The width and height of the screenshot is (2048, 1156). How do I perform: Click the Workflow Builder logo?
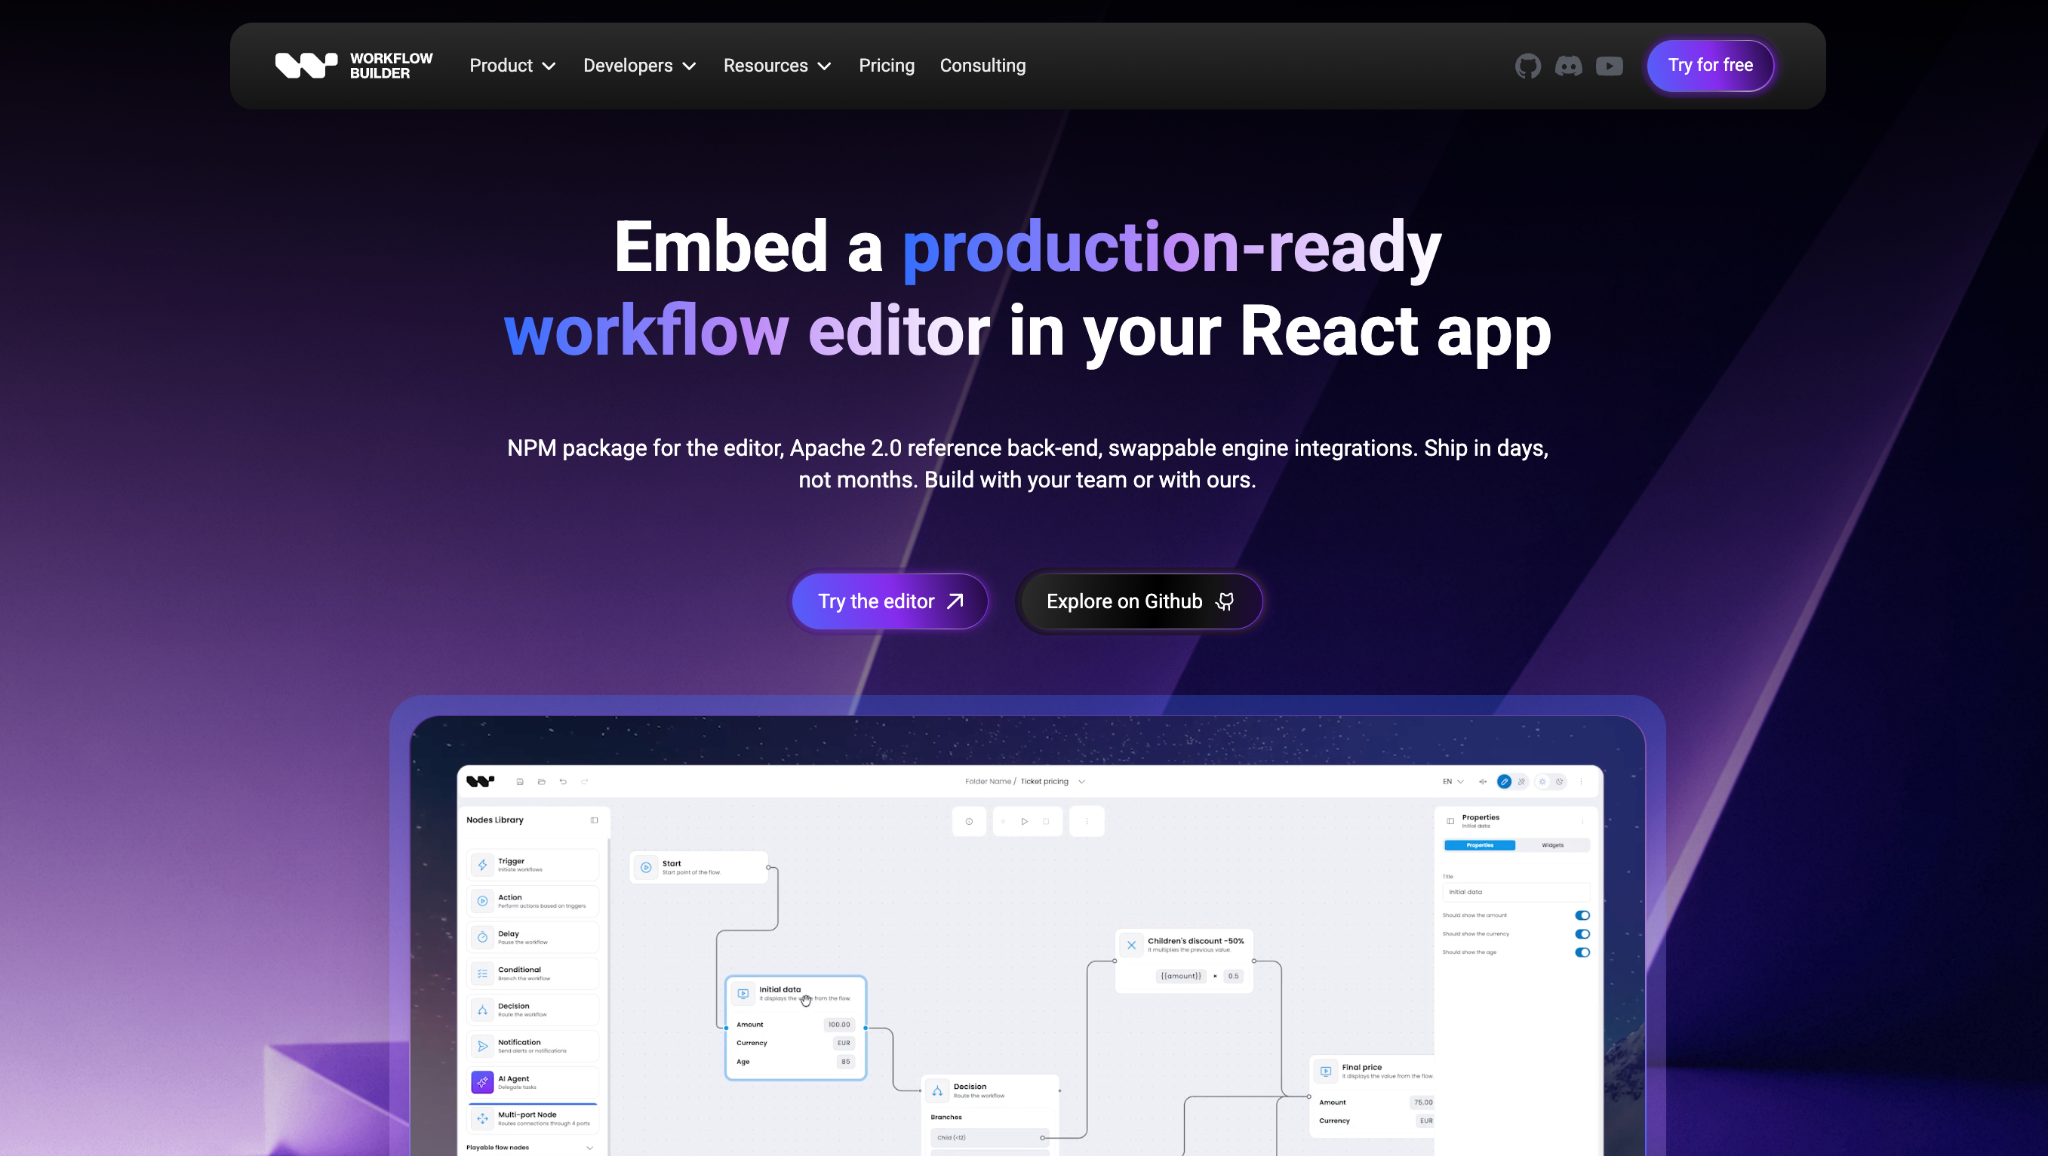[354, 66]
